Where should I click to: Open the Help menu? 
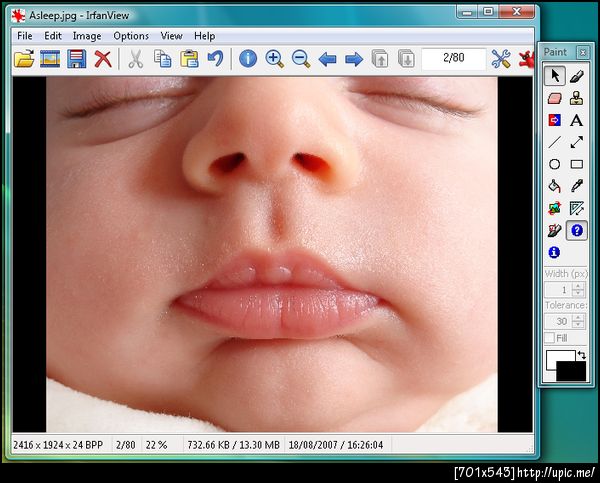(x=204, y=36)
